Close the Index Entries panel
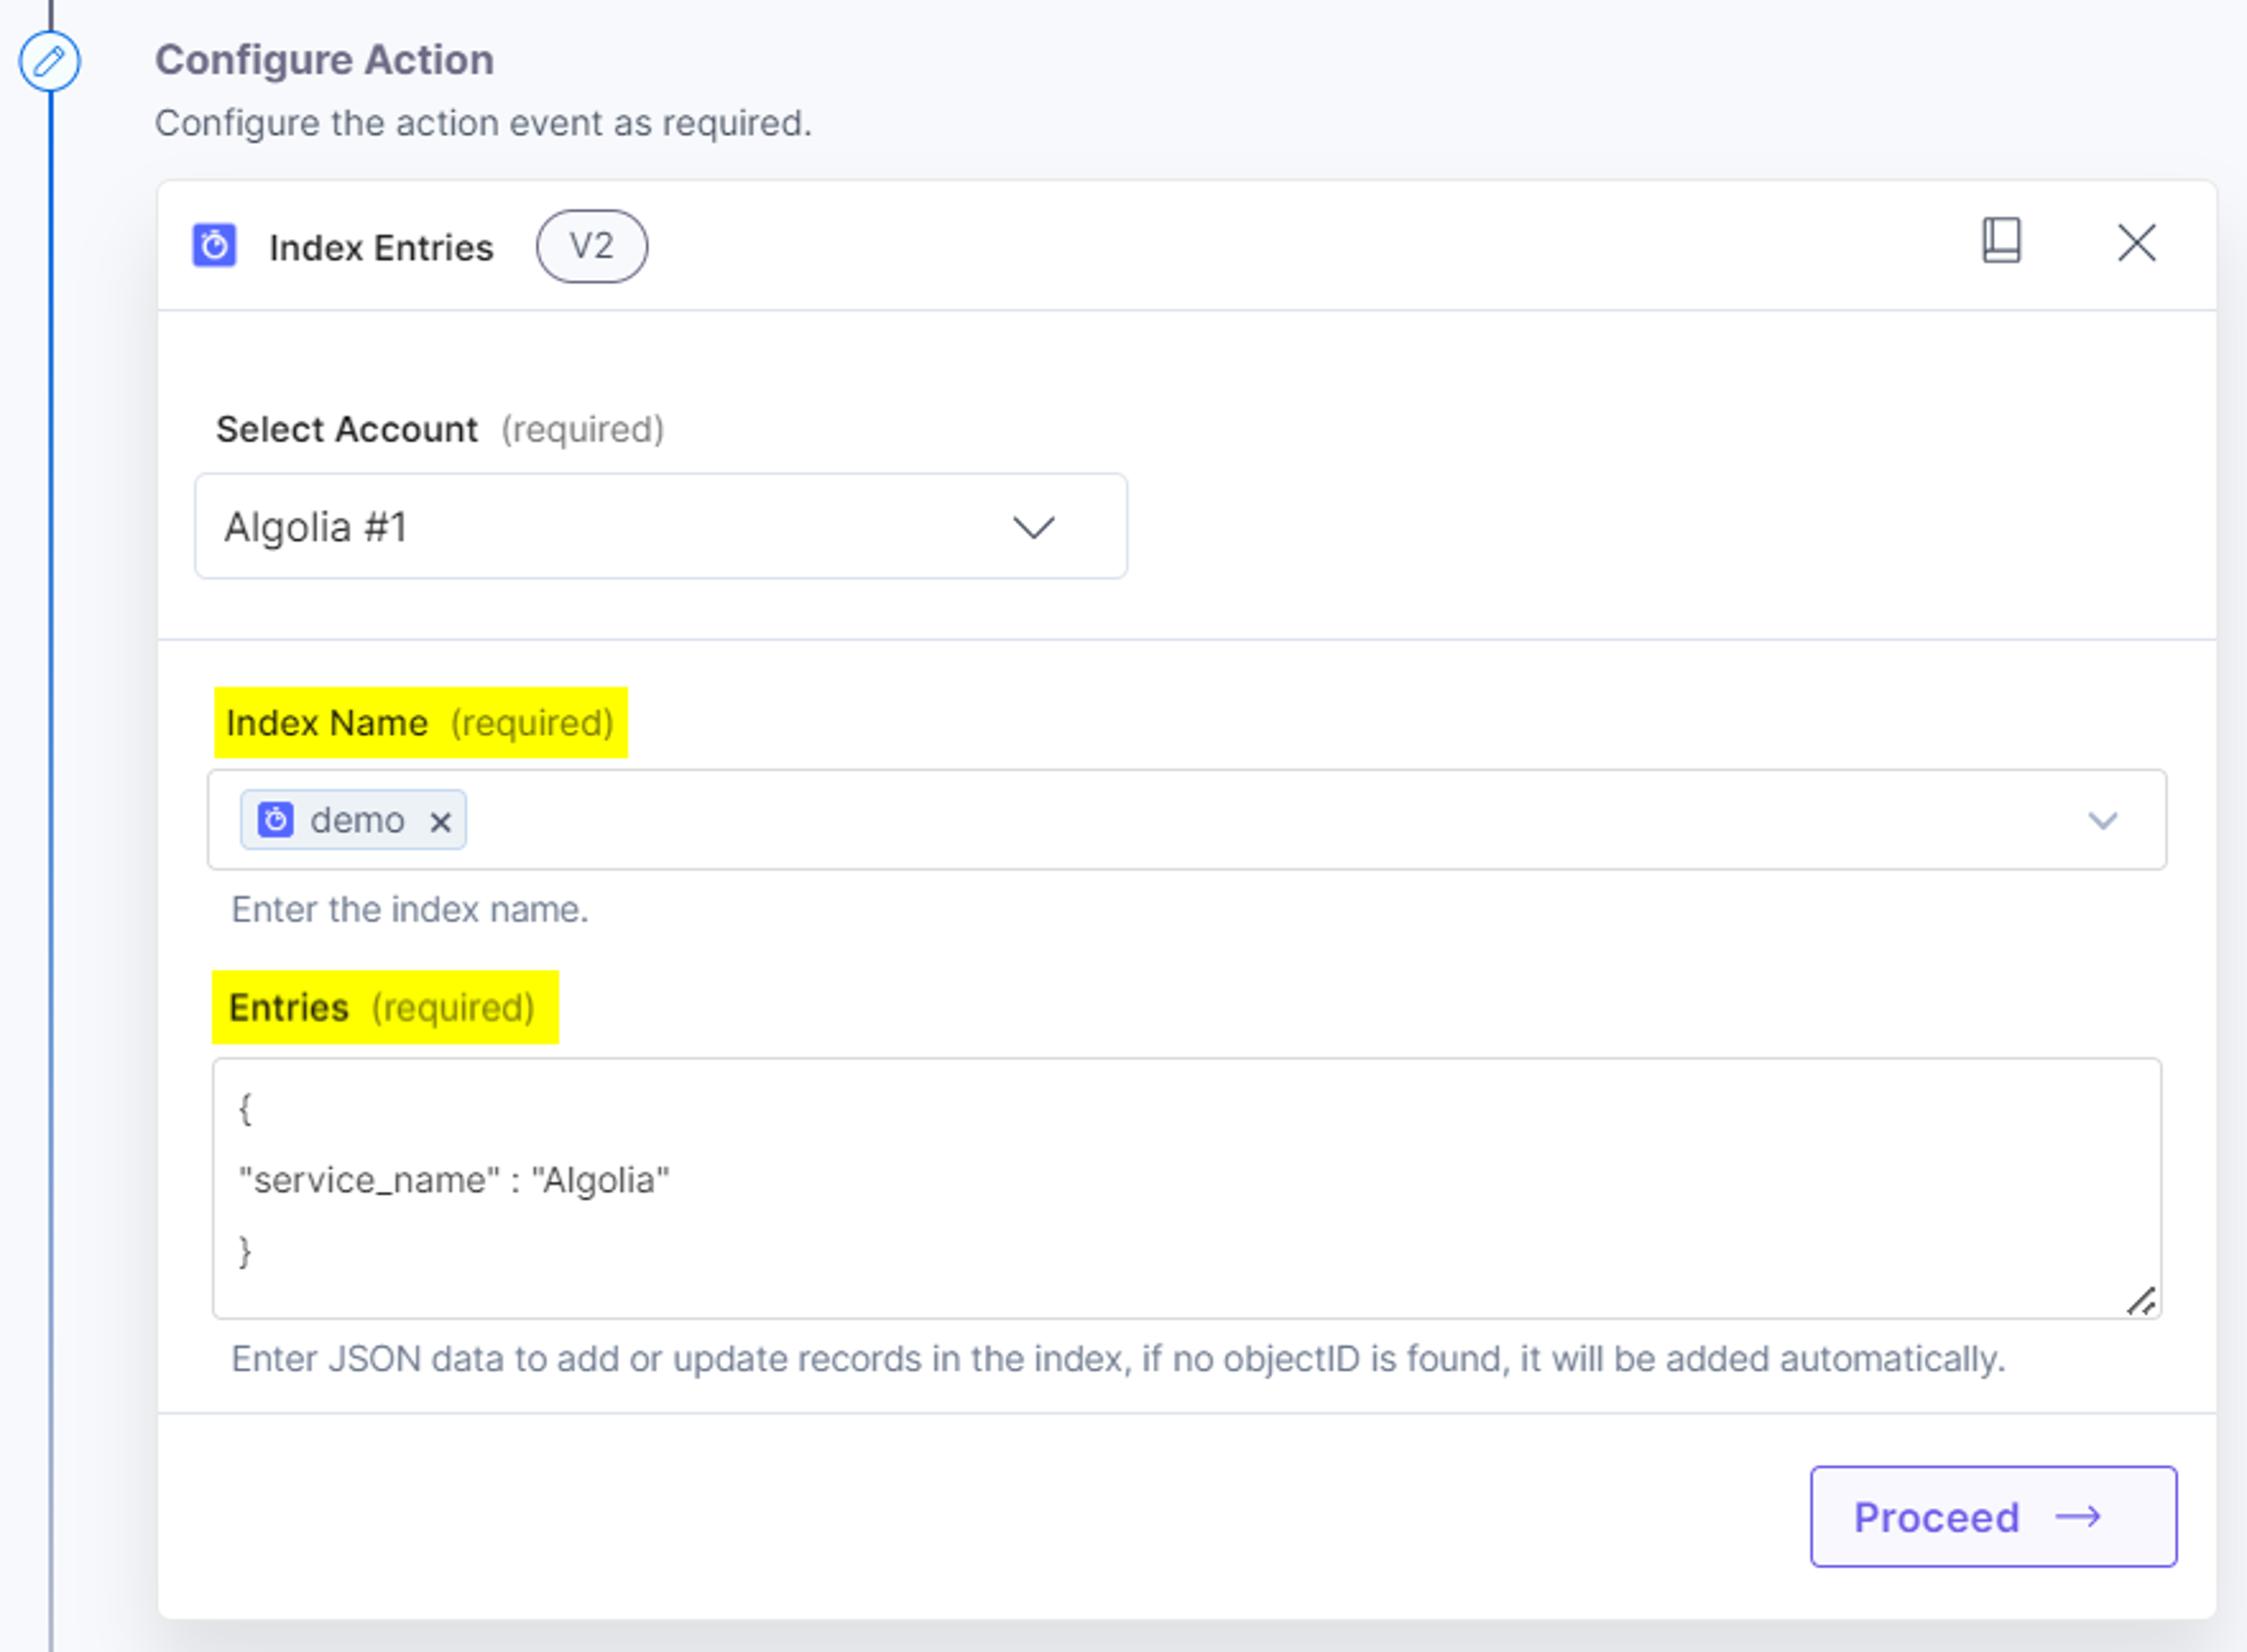Image resolution: width=2247 pixels, height=1652 pixels. [2137, 243]
